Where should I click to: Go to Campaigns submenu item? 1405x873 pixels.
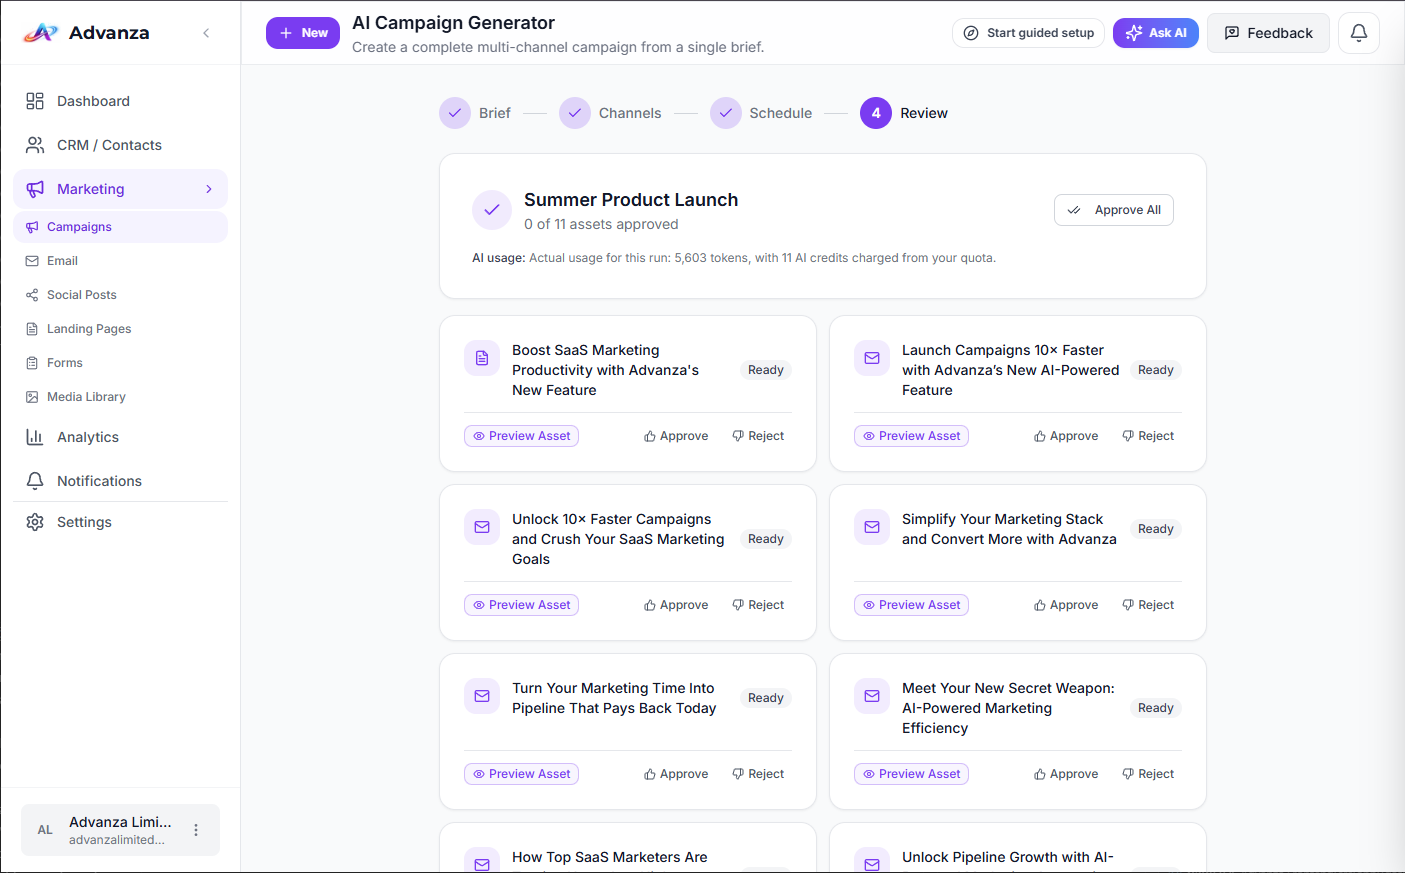click(120, 227)
